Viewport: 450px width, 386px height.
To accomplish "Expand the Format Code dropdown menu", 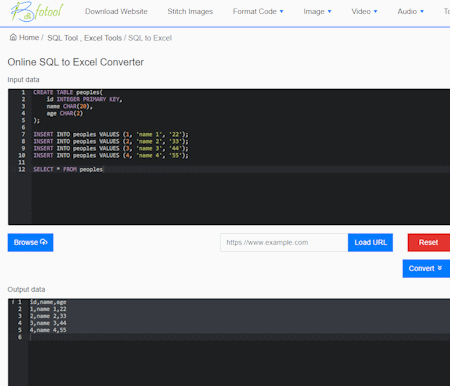I will pos(258,11).
